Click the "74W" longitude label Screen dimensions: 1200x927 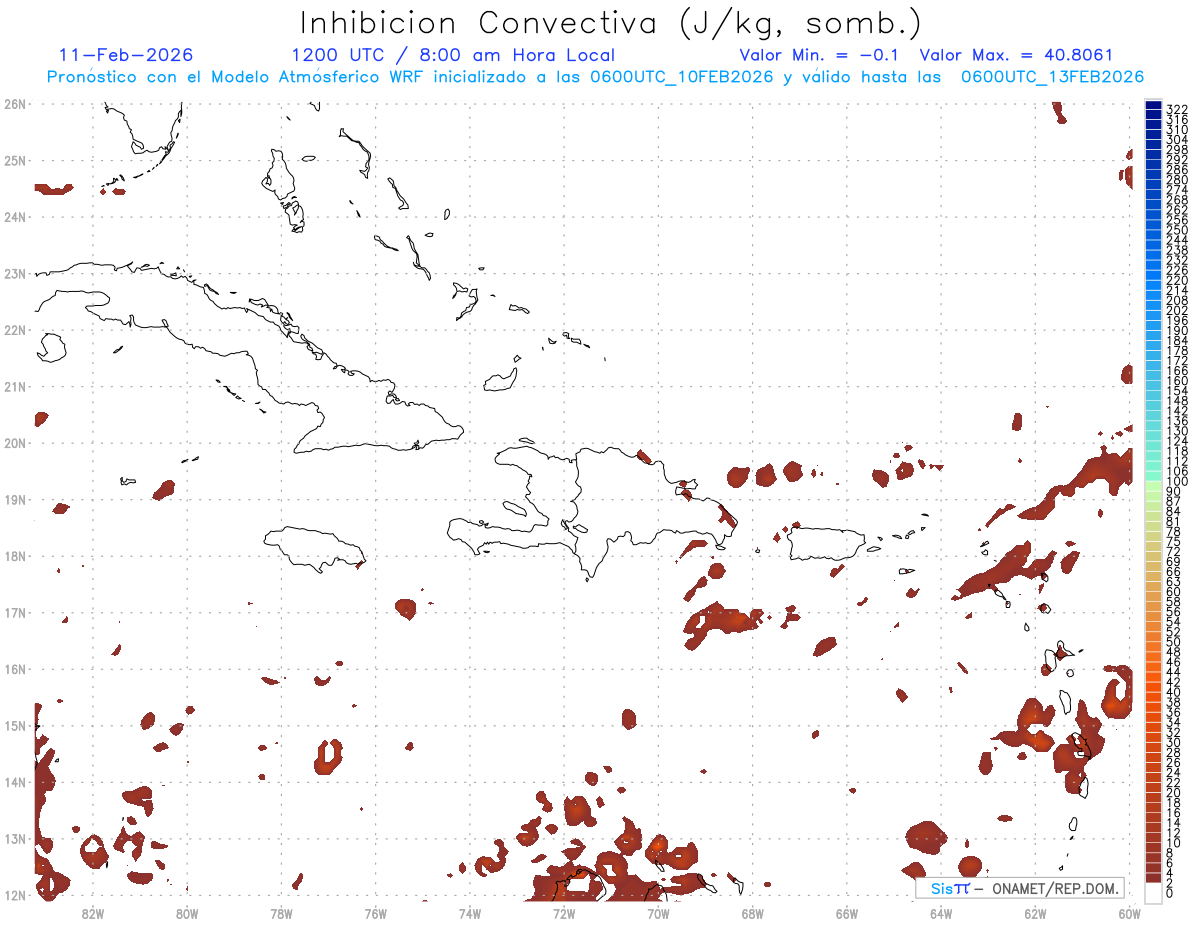point(470,912)
